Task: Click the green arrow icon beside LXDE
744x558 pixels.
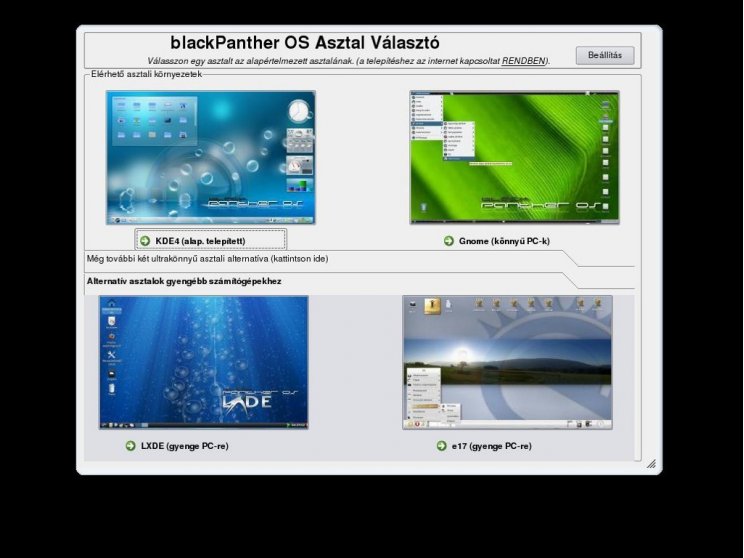Action: click(x=130, y=446)
